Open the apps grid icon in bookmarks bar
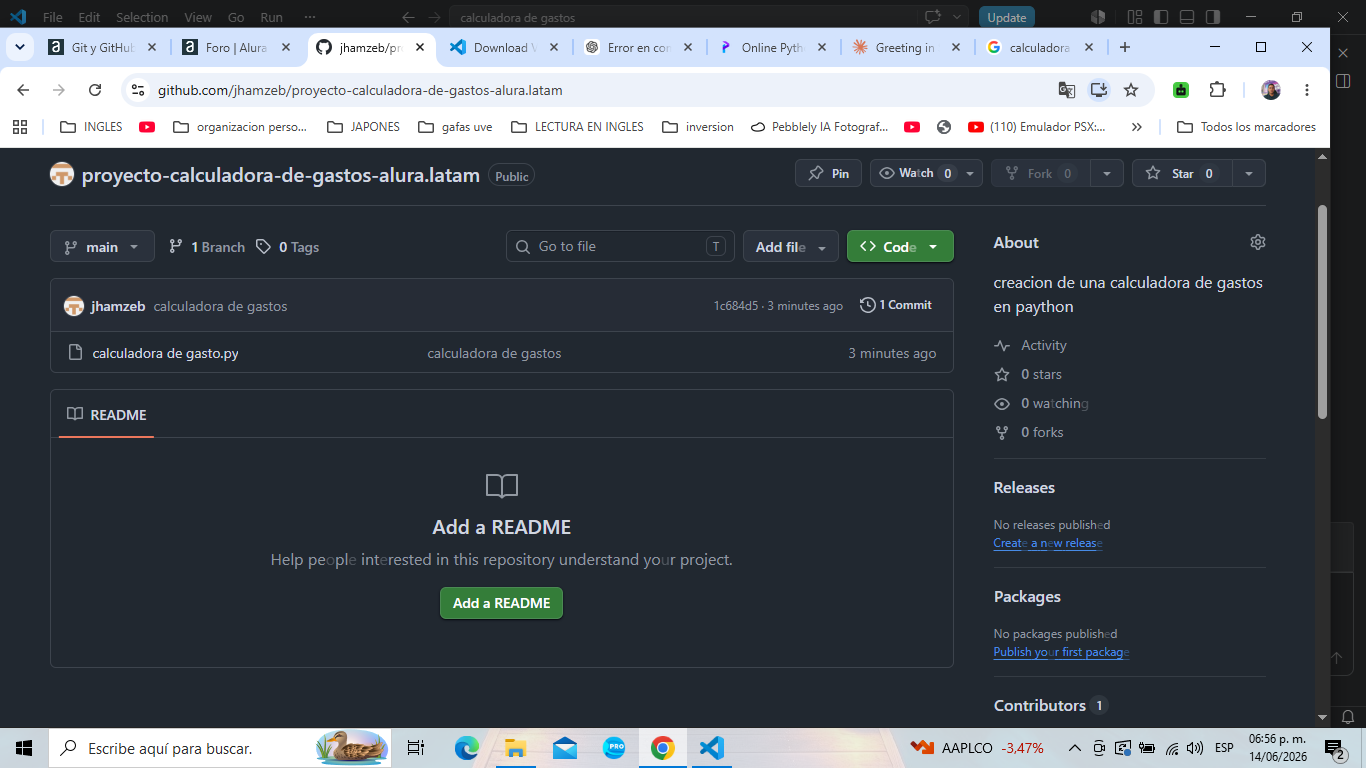 [20, 127]
